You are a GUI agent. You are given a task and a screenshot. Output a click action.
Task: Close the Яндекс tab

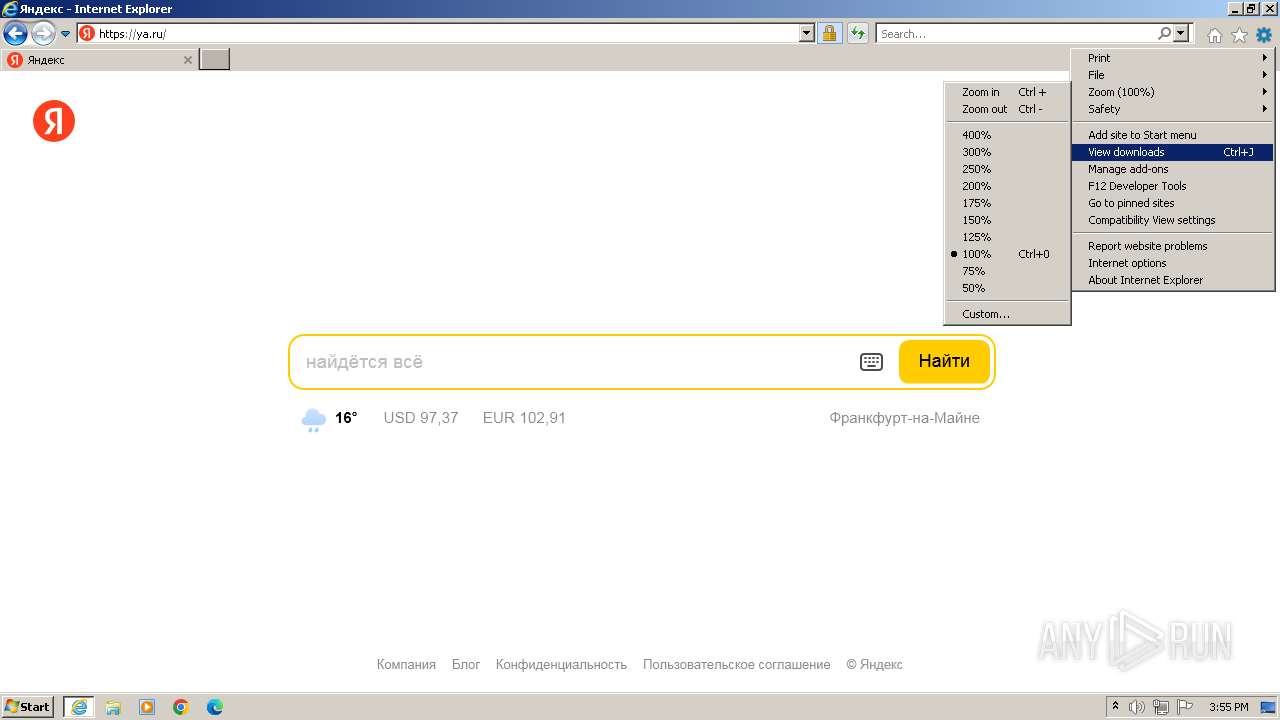pos(188,60)
